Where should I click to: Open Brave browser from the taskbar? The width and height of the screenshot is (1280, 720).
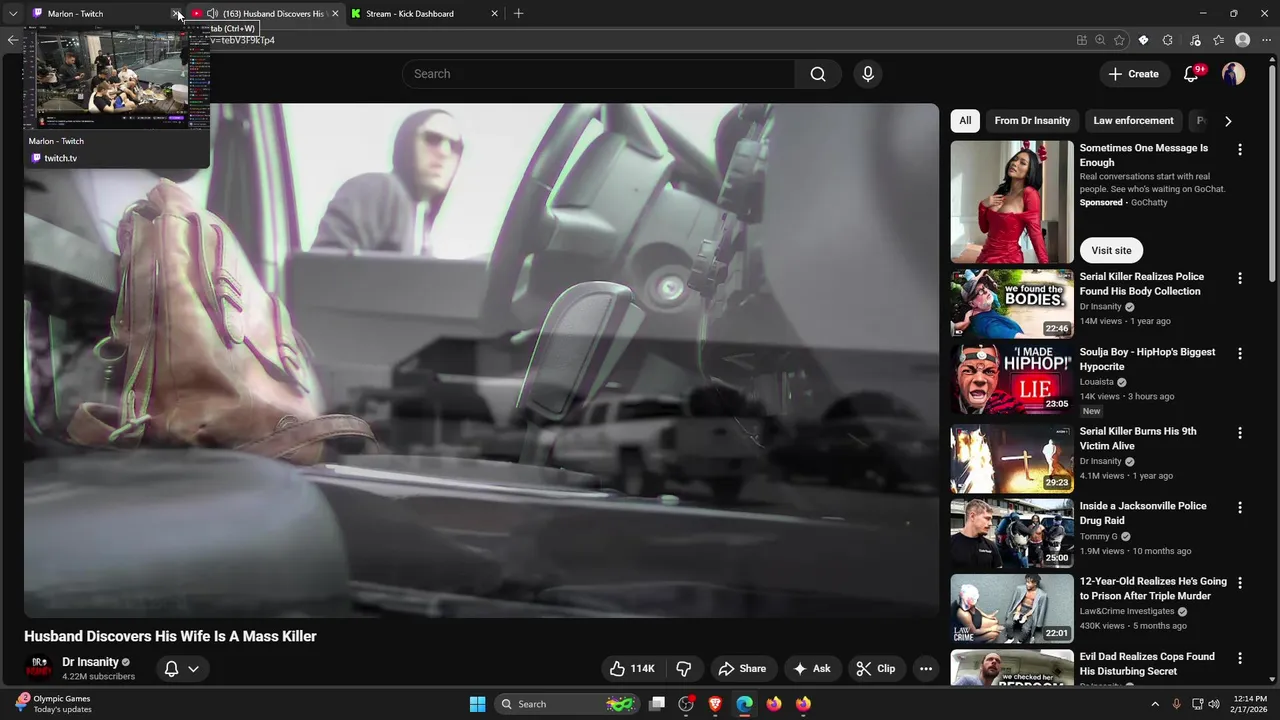click(715, 704)
